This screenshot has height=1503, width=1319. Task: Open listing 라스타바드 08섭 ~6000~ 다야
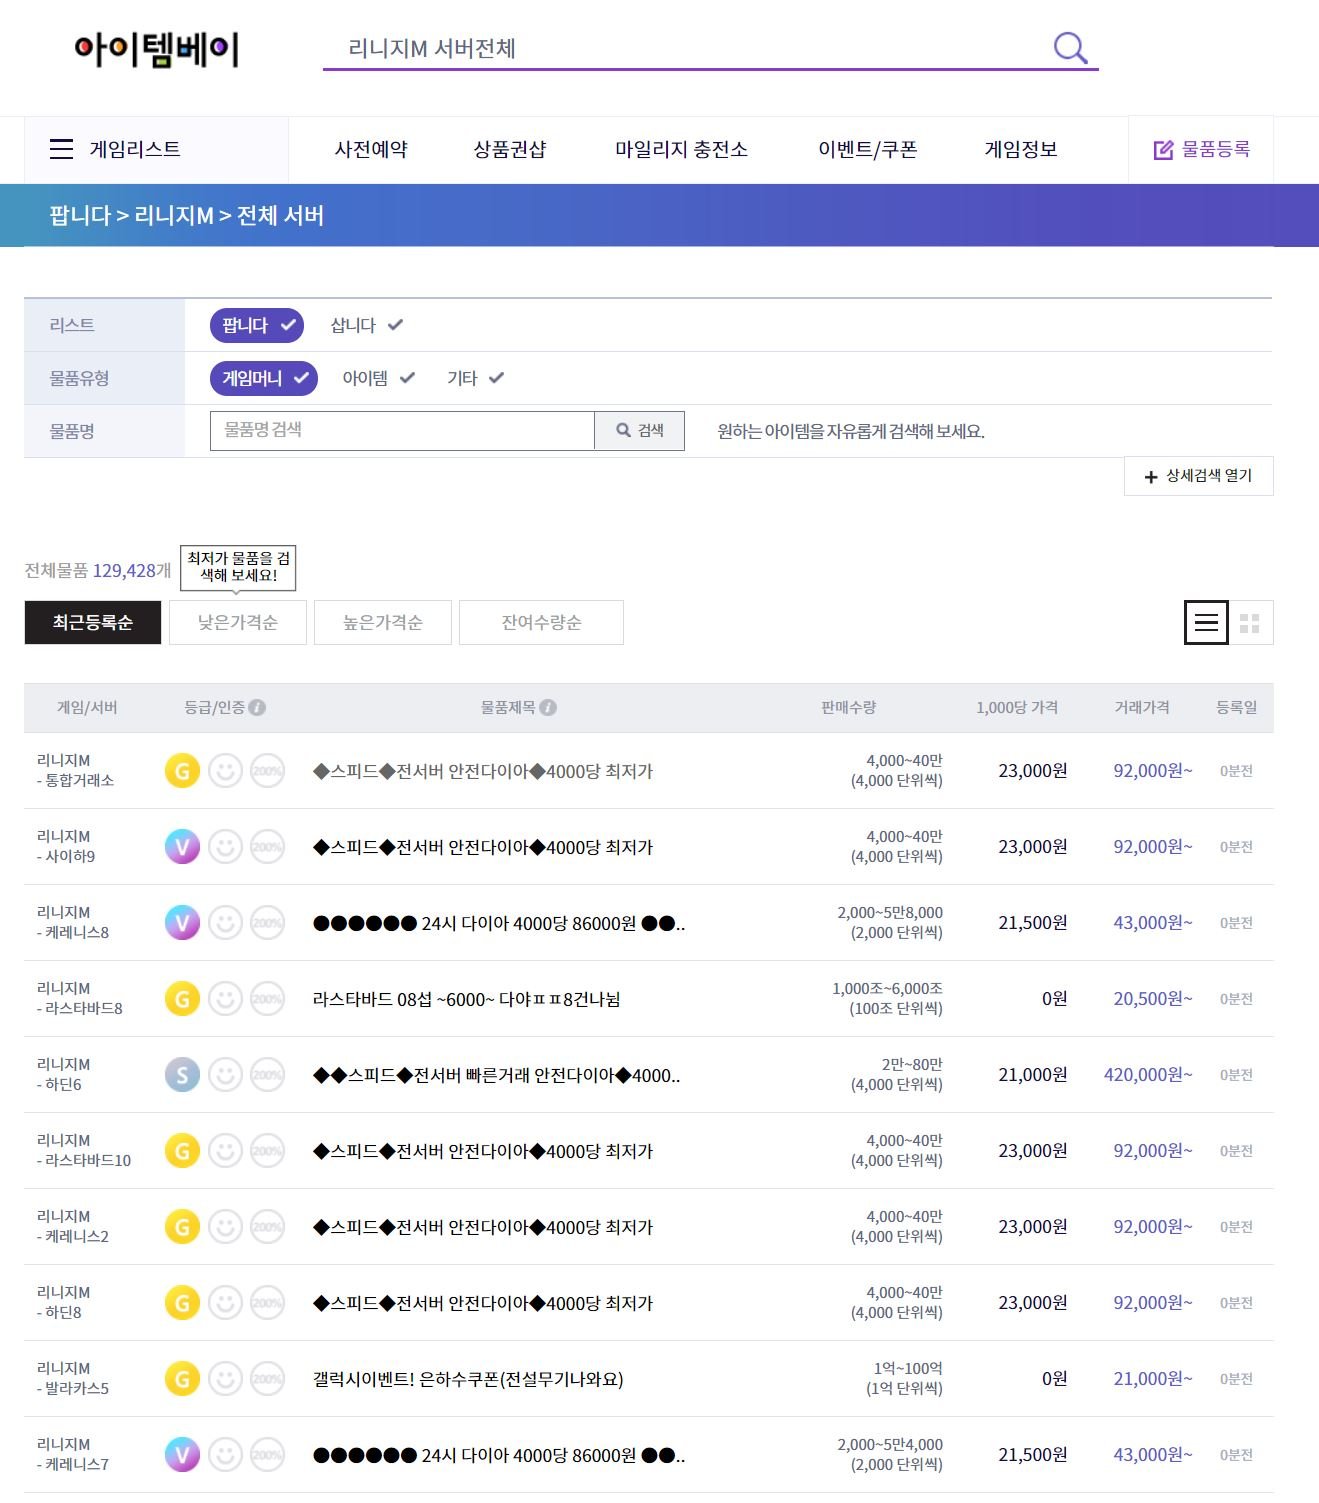tap(466, 999)
